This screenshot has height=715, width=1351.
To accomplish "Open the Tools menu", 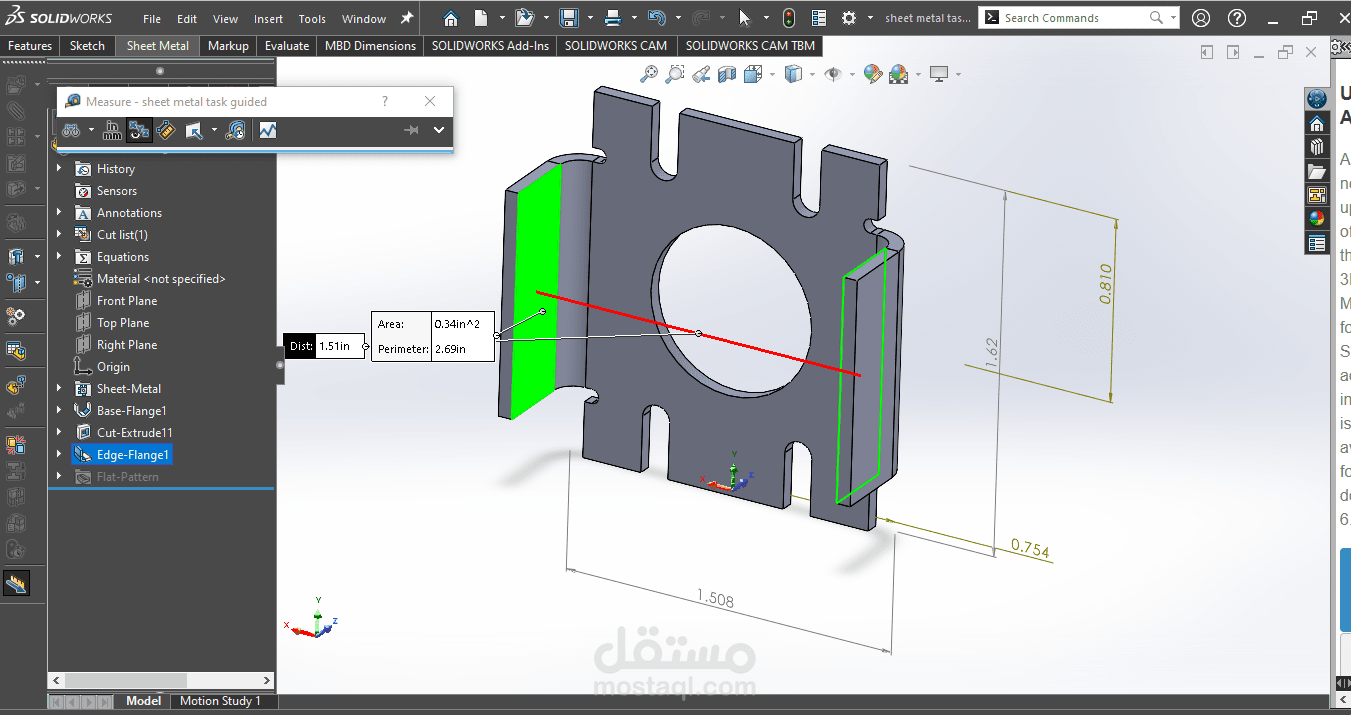I will (312, 19).
